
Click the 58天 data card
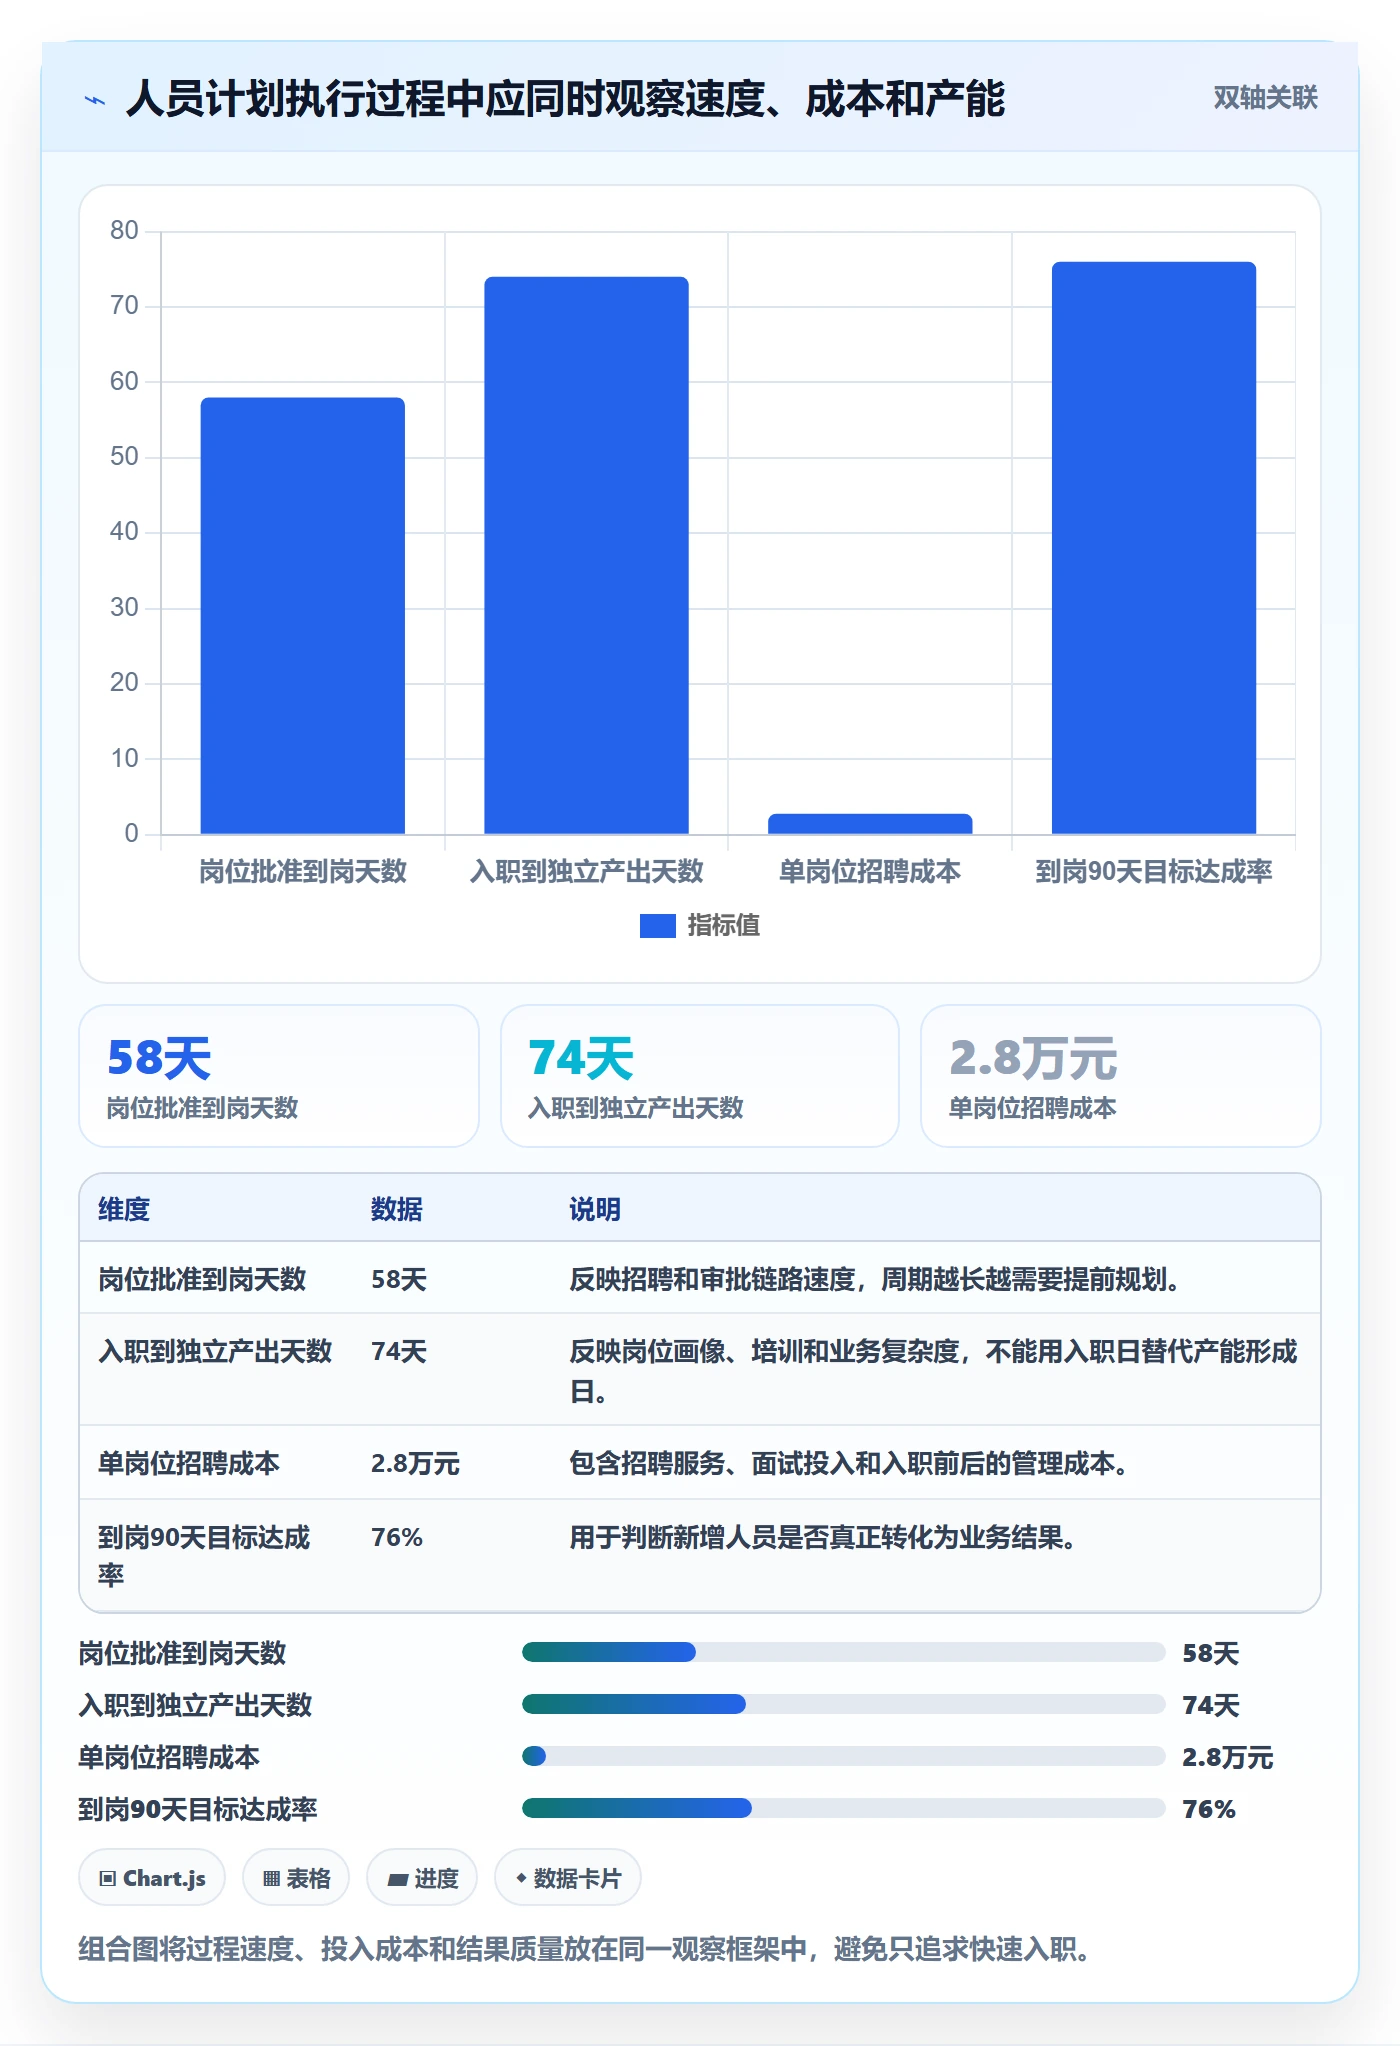(x=279, y=1076)
